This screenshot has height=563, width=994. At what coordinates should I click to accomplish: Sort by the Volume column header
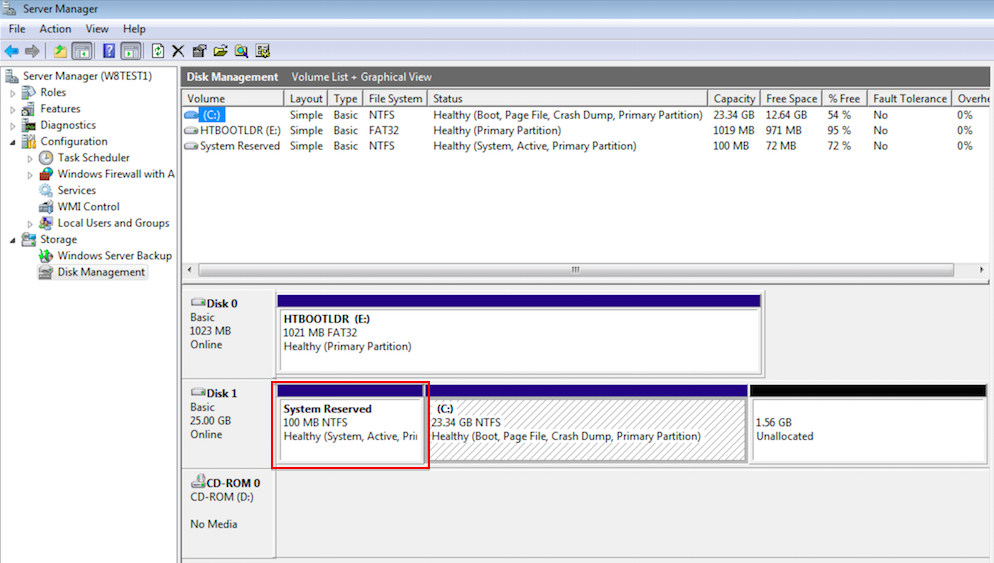click(233, 98)
